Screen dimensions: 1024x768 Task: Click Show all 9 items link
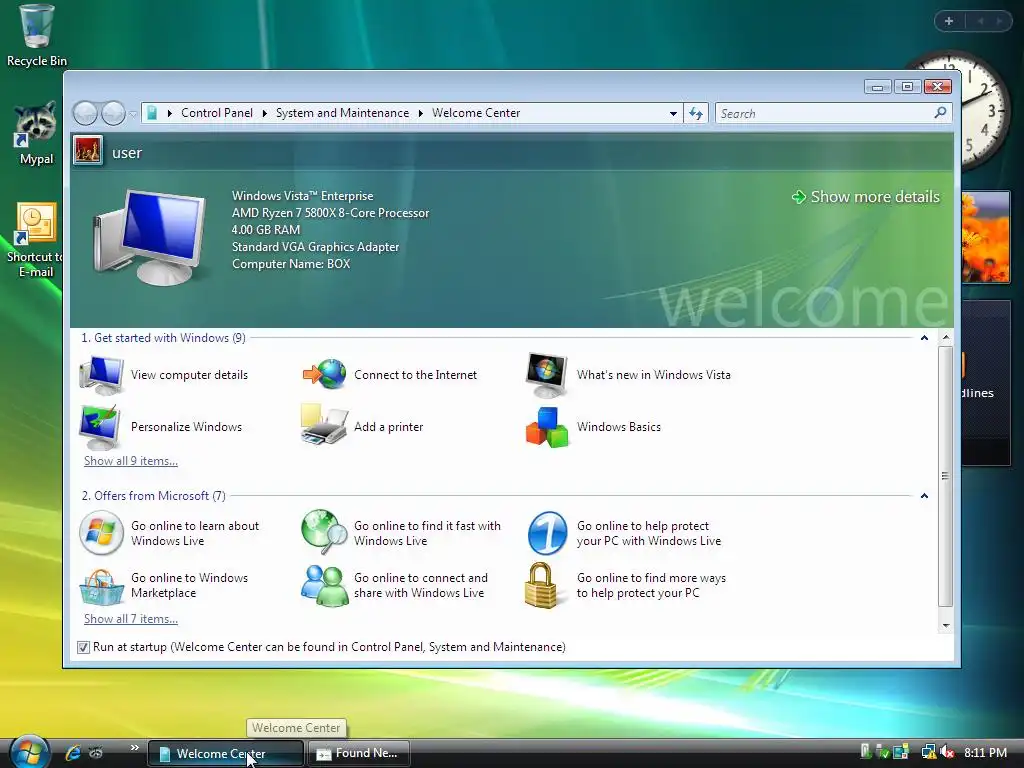tap(131, 460)
